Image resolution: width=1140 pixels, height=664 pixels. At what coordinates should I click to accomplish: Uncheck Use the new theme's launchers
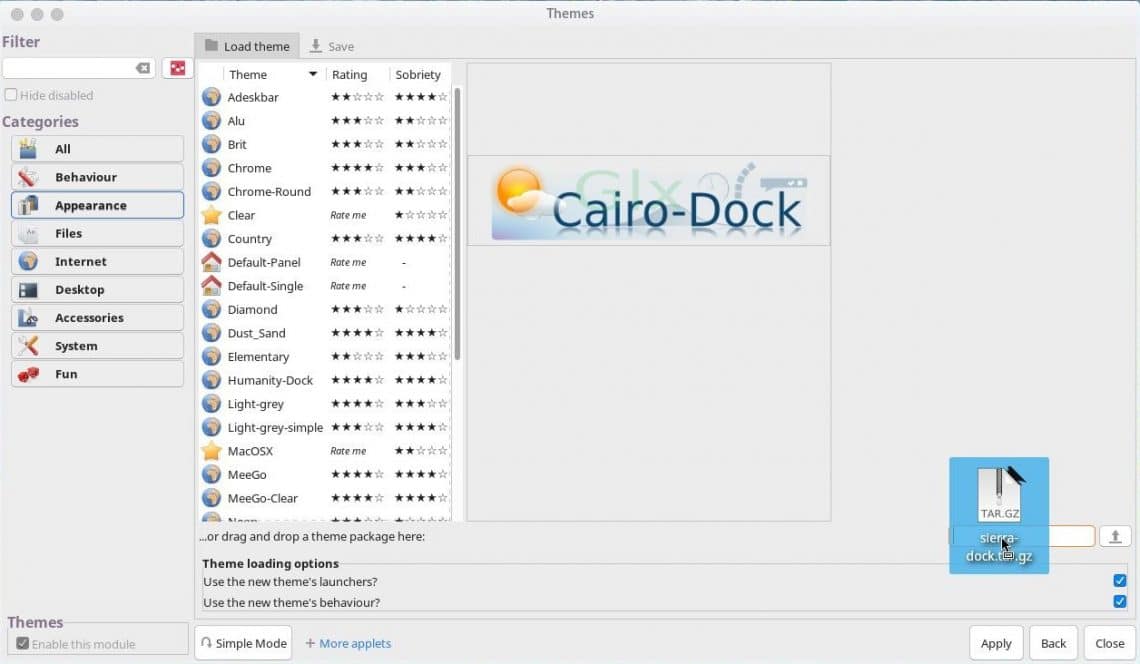click(1119, 581)
